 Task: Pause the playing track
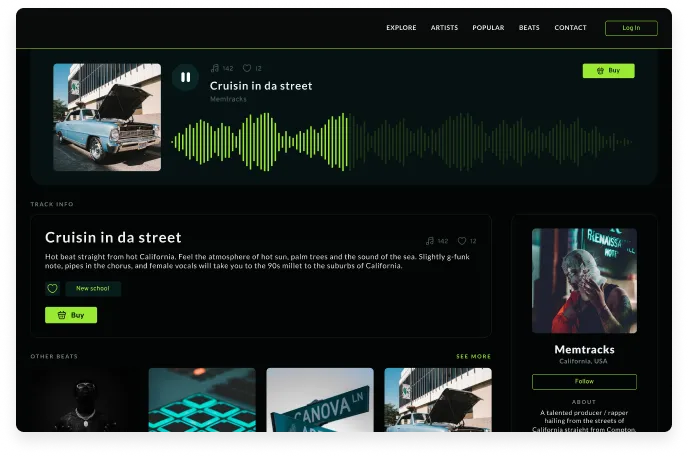(x=185, y=77)
